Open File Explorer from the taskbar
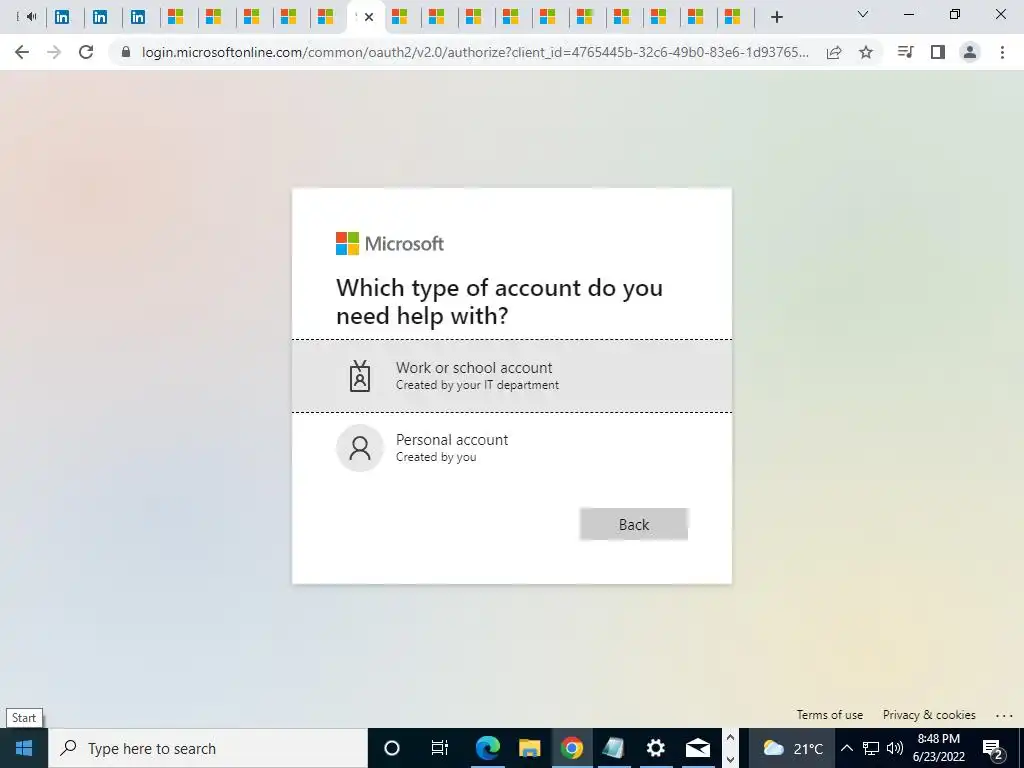The image size is (1024, 768). [530, 748]
